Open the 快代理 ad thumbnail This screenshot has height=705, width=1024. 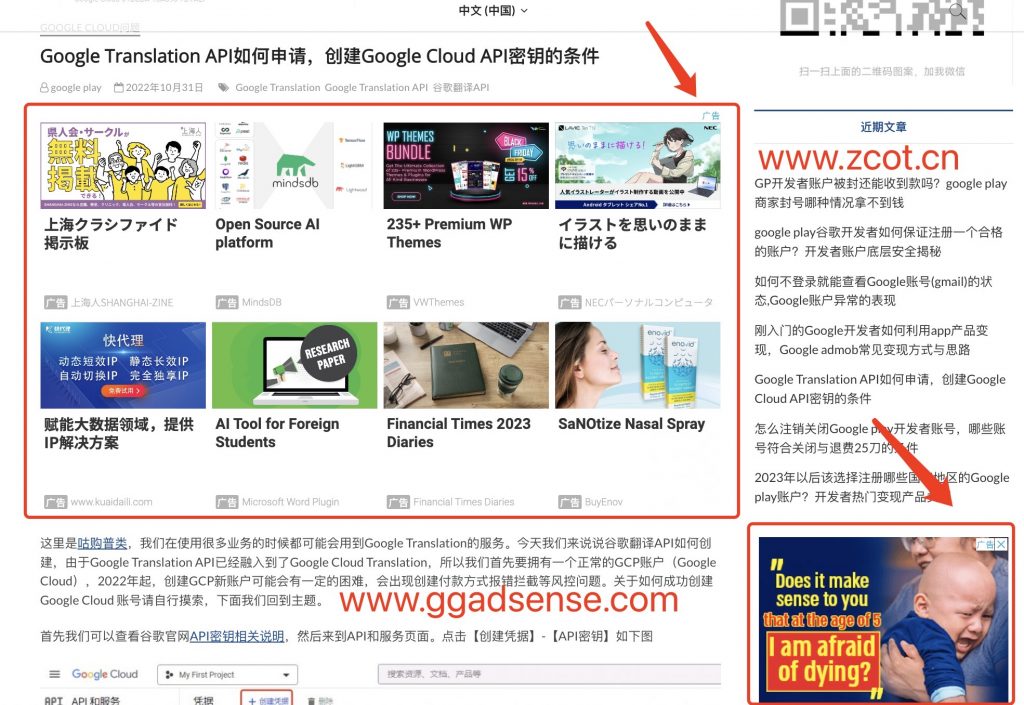pos(123,365)
